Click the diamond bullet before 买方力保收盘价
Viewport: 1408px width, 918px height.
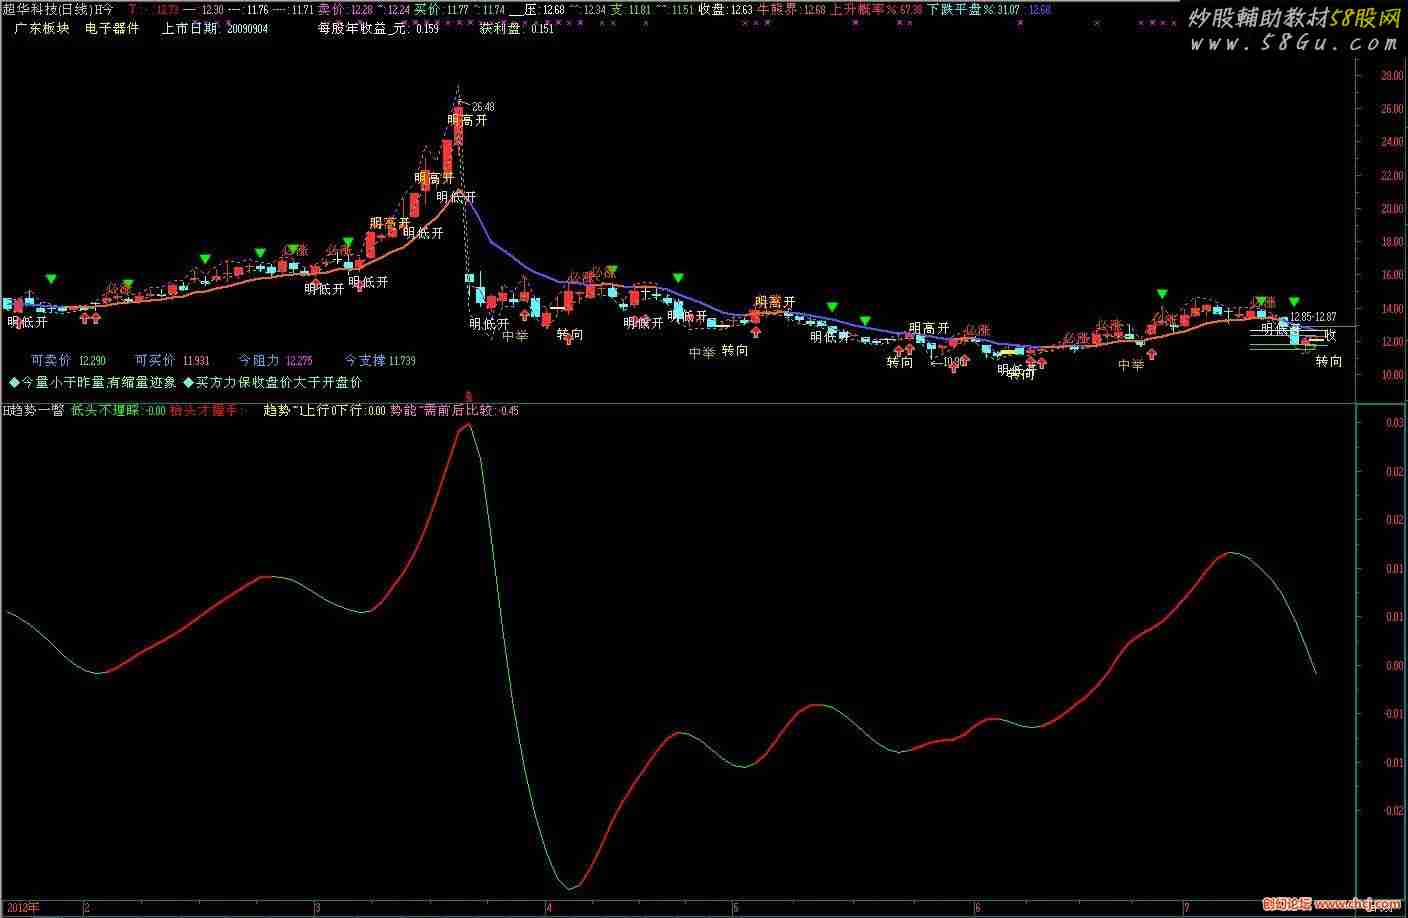[x=188, y=382]
